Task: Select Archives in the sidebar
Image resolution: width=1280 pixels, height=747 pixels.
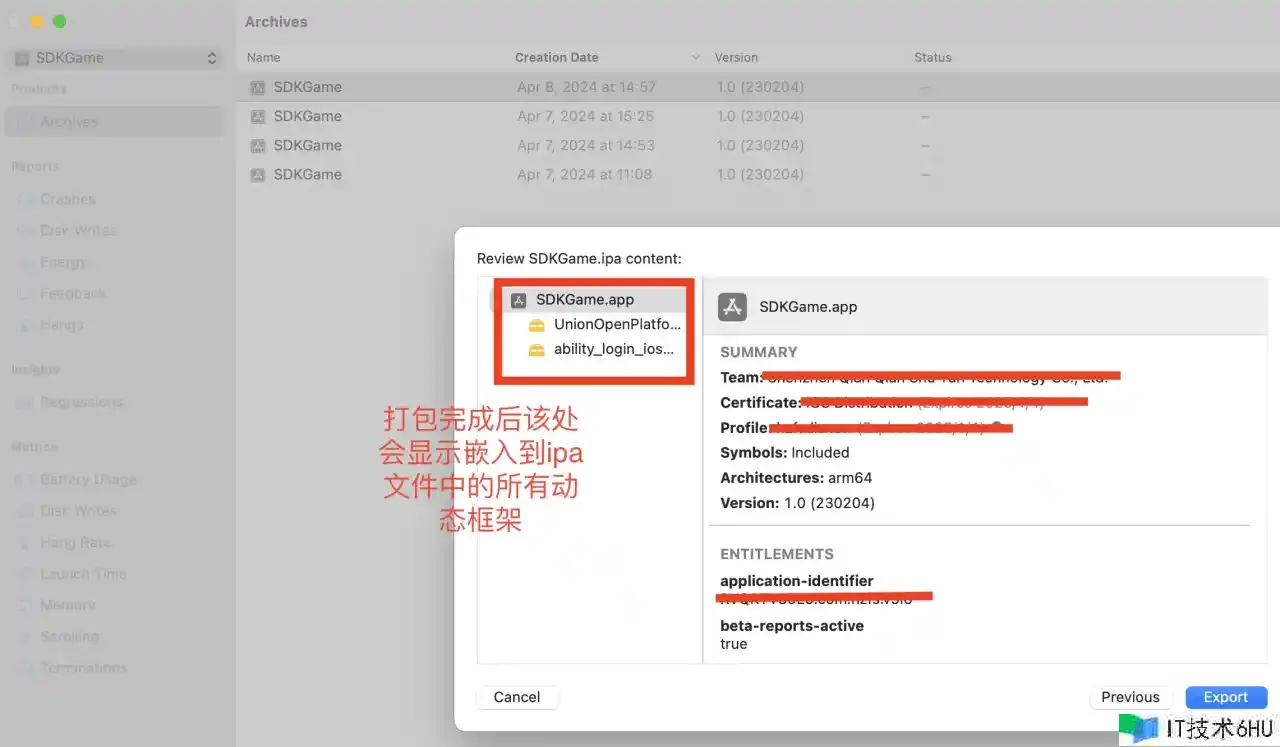Action: click(x=115, y=122)
